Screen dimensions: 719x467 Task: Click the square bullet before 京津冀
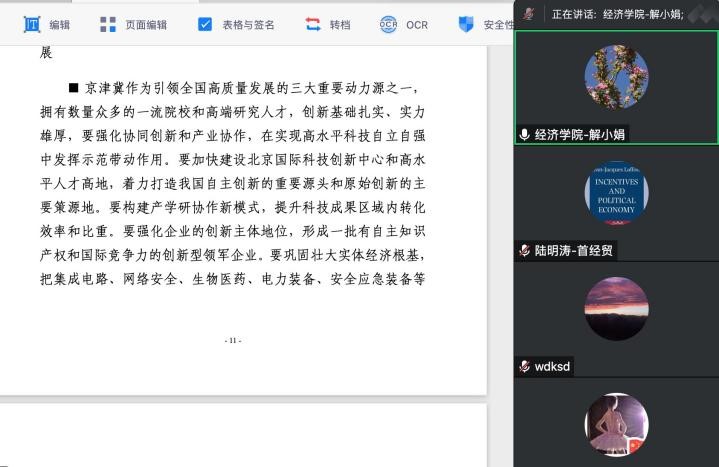point(73,87)
